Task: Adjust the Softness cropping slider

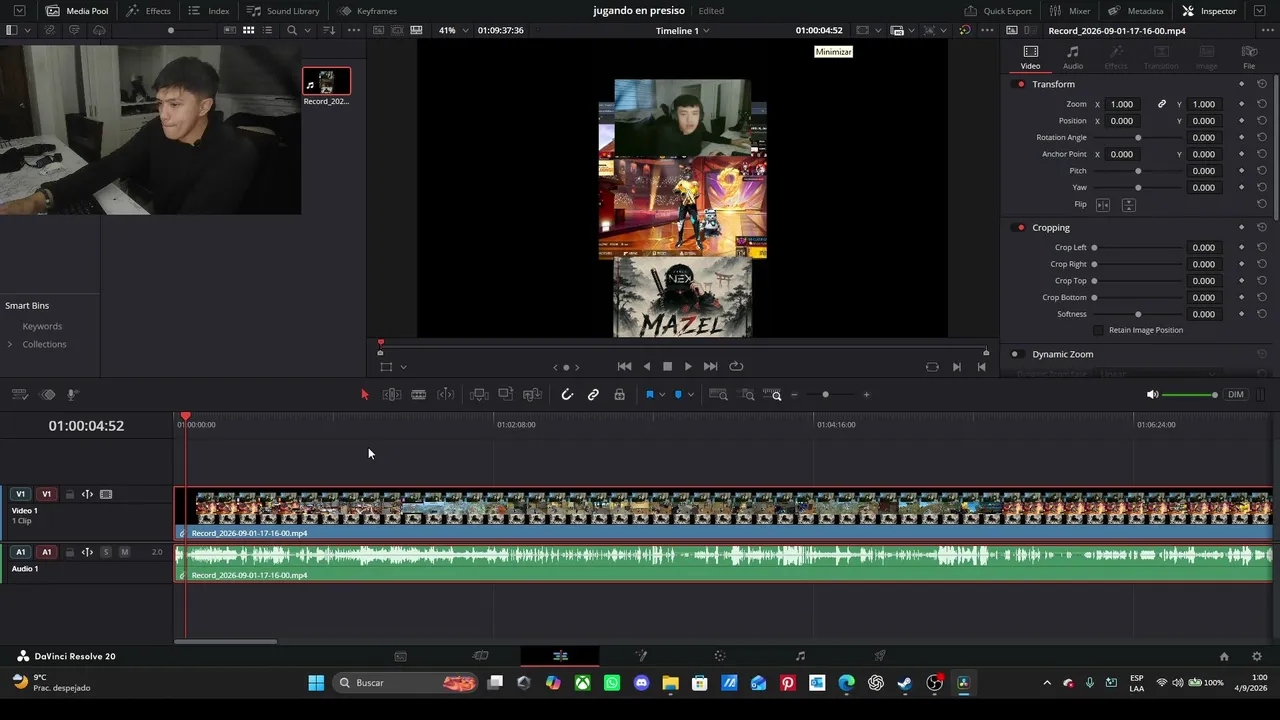Action: pos(1138,314)
